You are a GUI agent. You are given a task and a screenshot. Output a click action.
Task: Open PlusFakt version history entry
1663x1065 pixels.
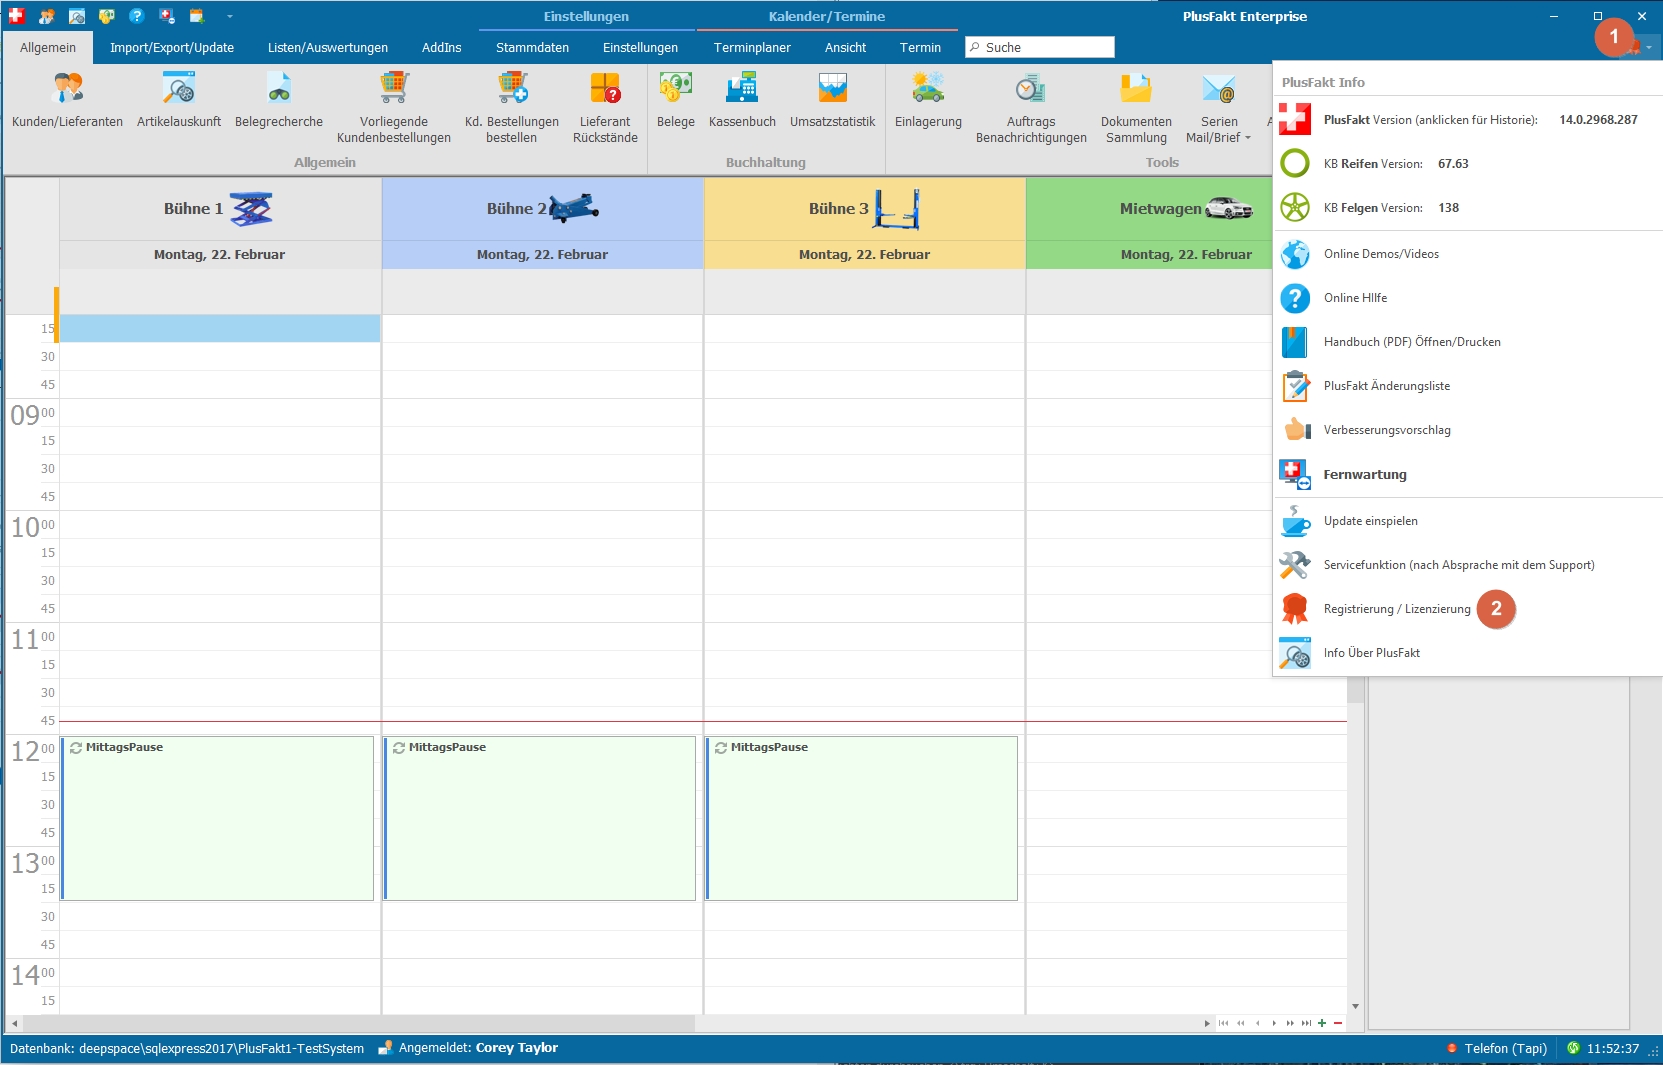coord(1467,119)
